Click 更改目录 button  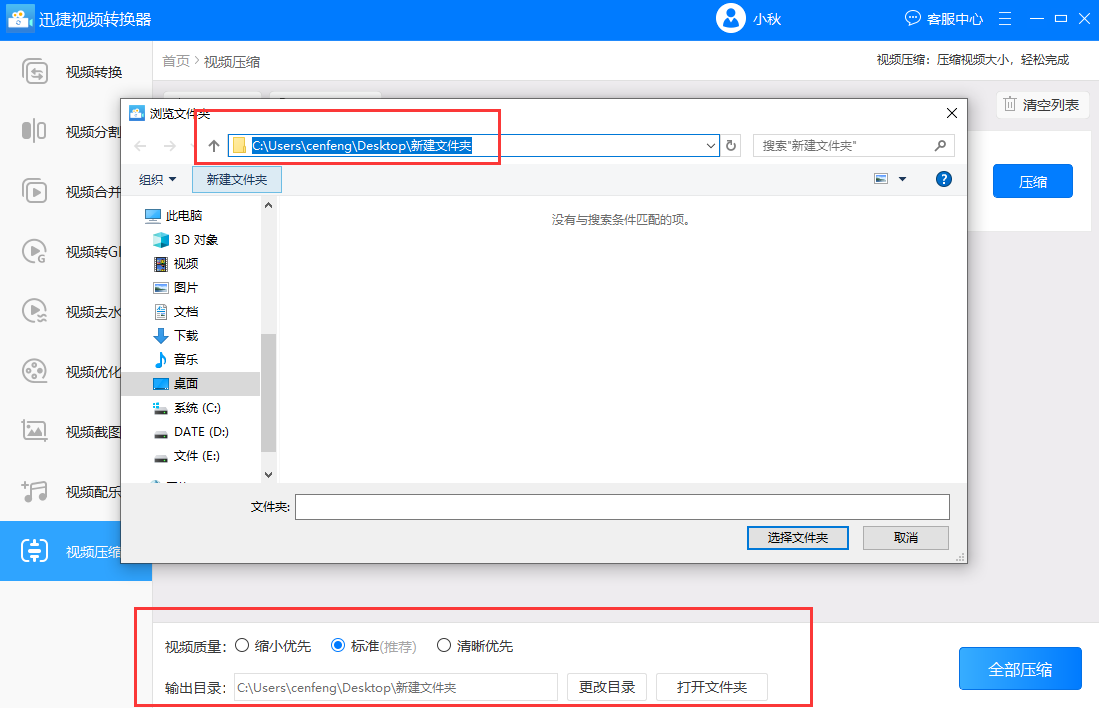607,687
